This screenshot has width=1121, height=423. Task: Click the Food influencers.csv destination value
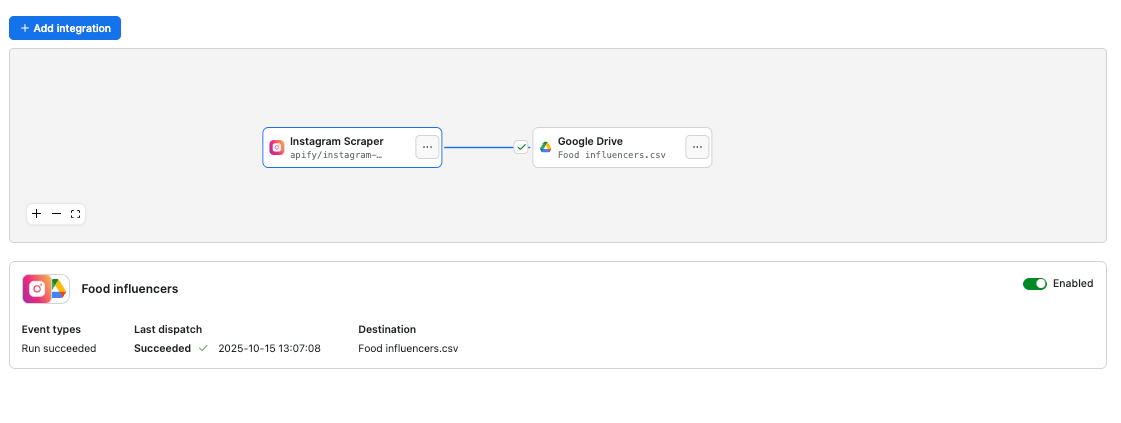[408, 348]
